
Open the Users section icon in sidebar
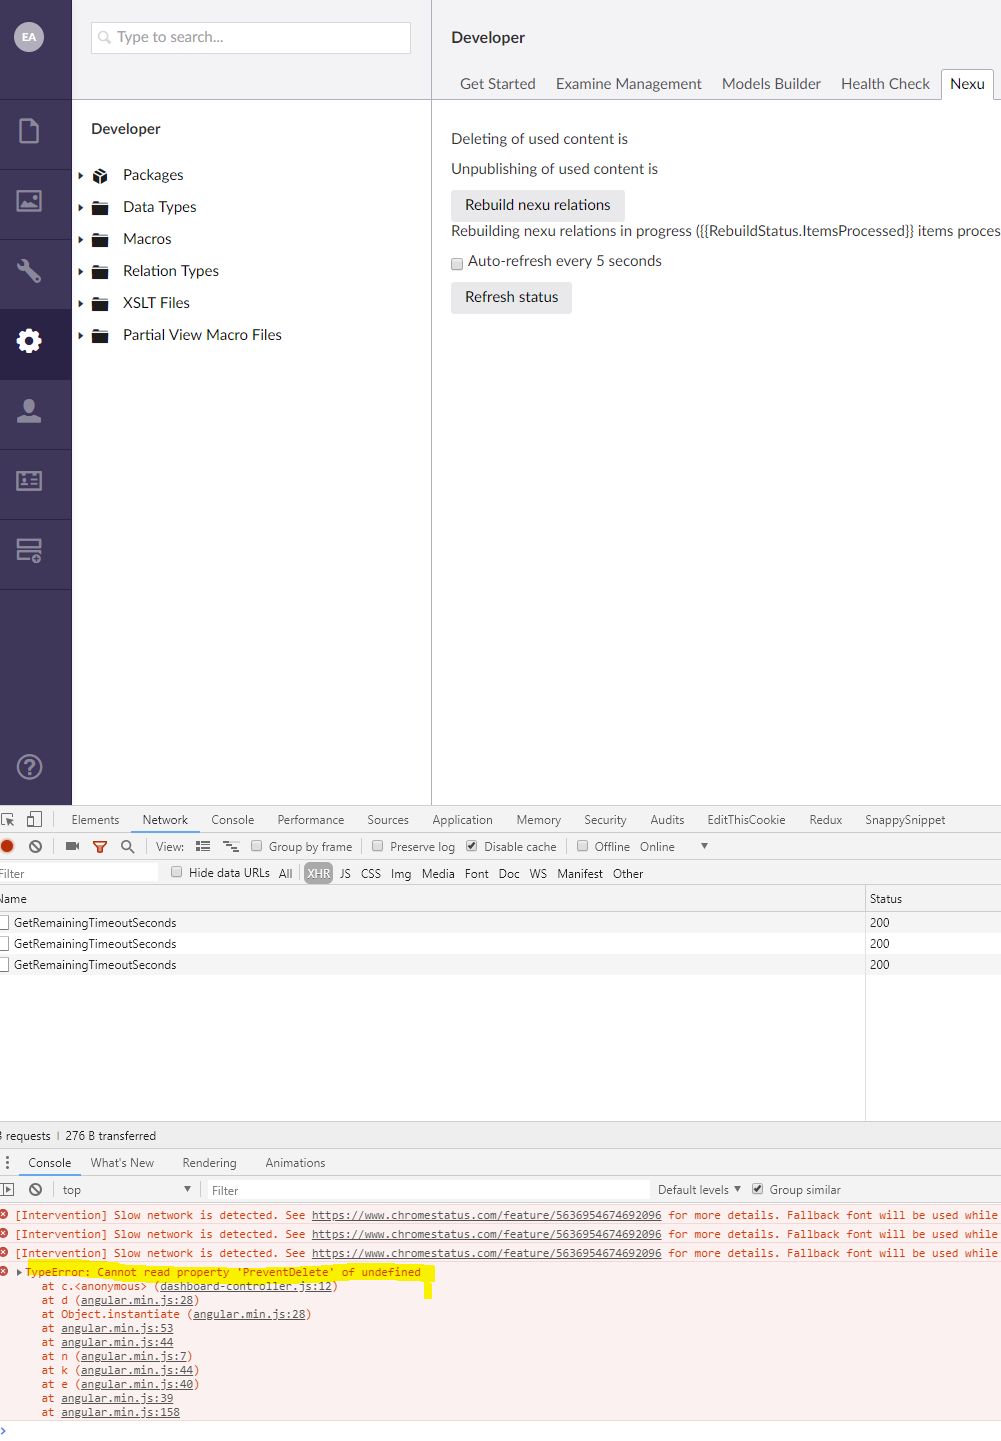click(x=29, y=411)
